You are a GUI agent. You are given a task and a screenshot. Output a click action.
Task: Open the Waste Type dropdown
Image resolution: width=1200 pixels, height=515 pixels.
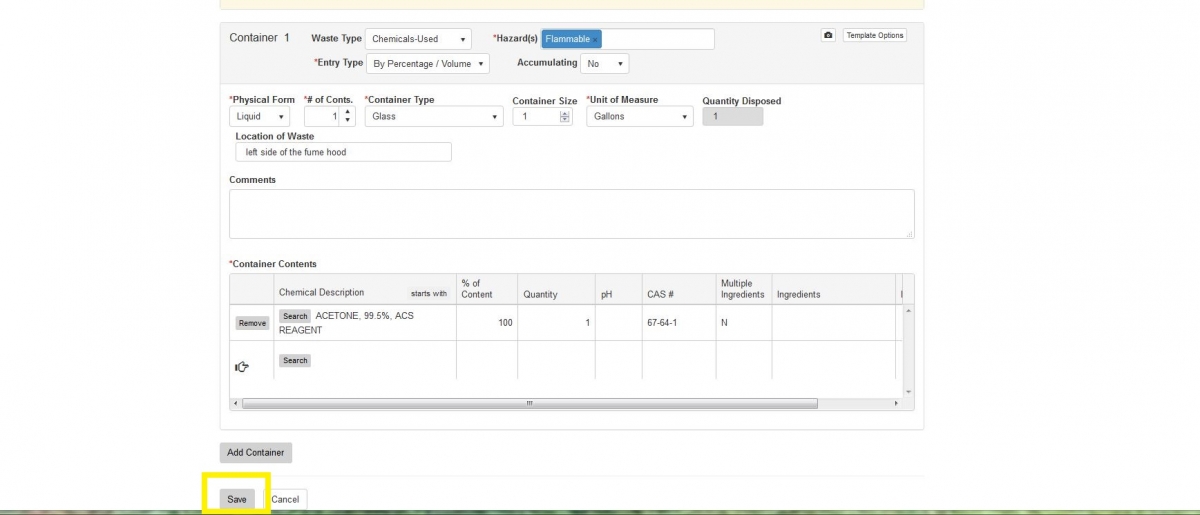point(417,39)
